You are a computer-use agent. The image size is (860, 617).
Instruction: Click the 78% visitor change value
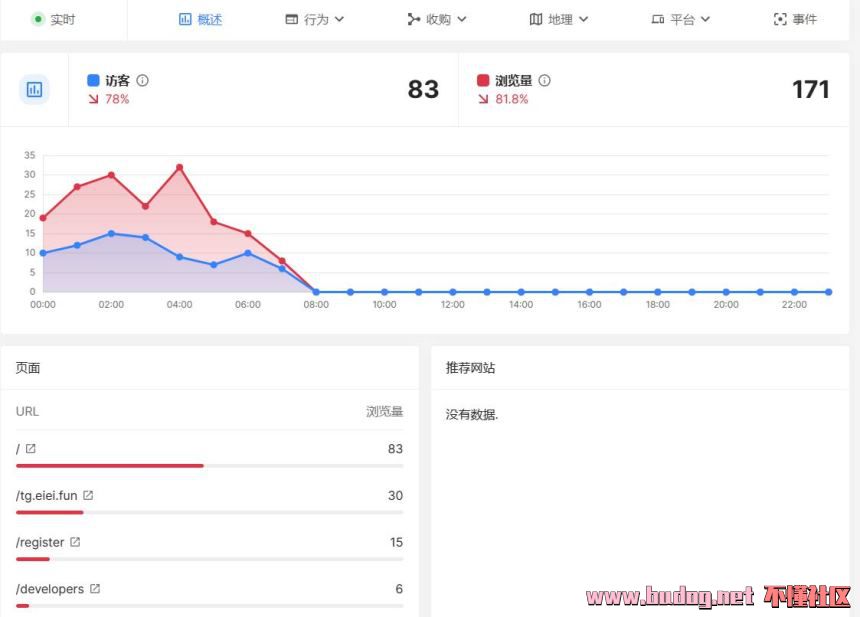point(117,99)
